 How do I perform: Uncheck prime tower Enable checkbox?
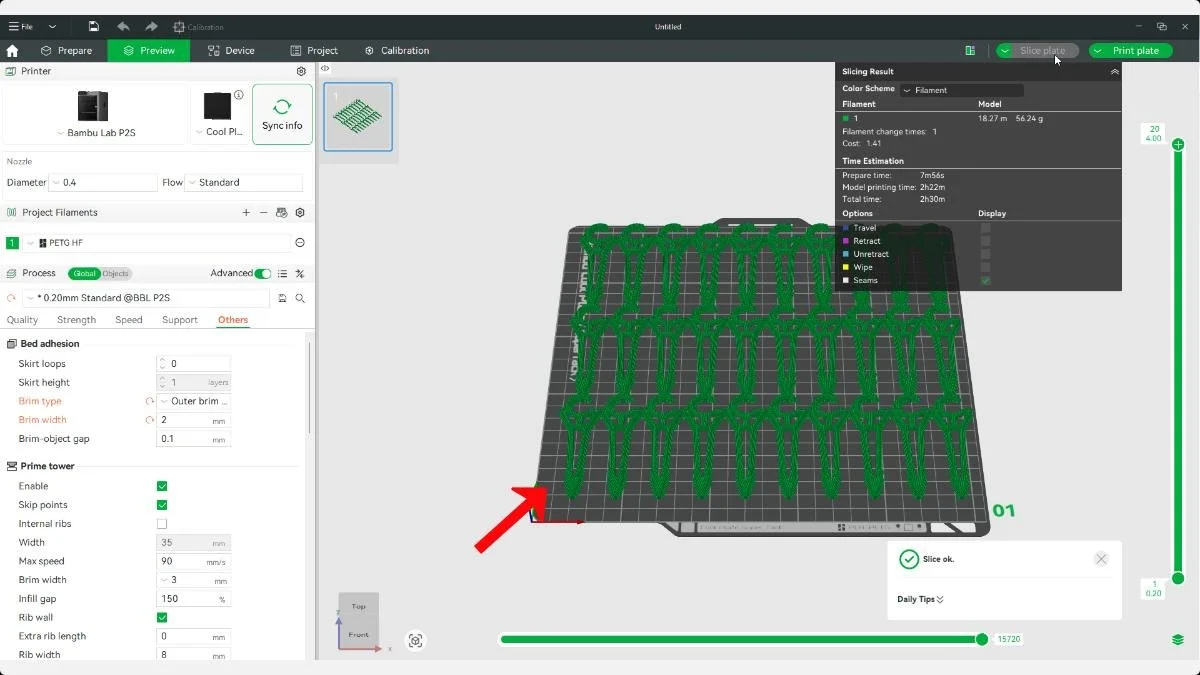click(162, 486)
